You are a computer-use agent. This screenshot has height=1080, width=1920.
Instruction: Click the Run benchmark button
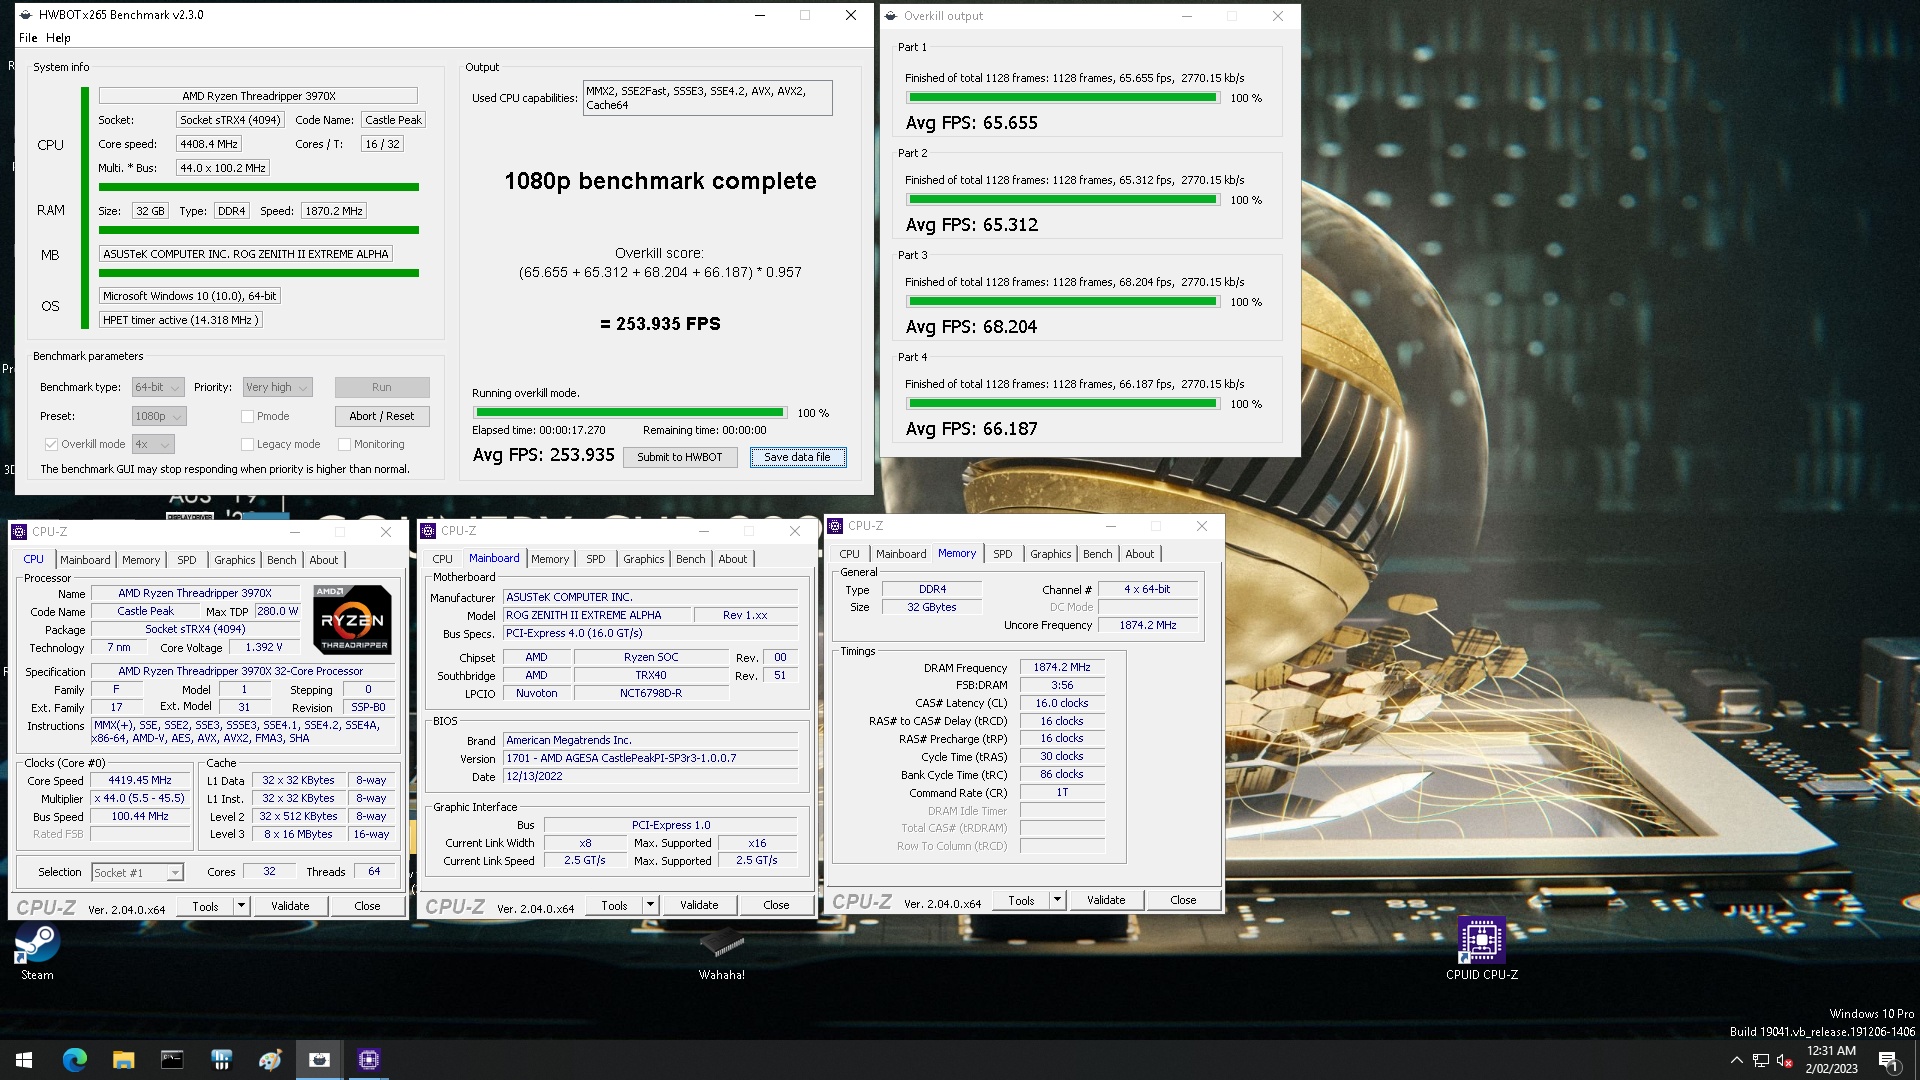pyautogui.click(x=382, y=387)
